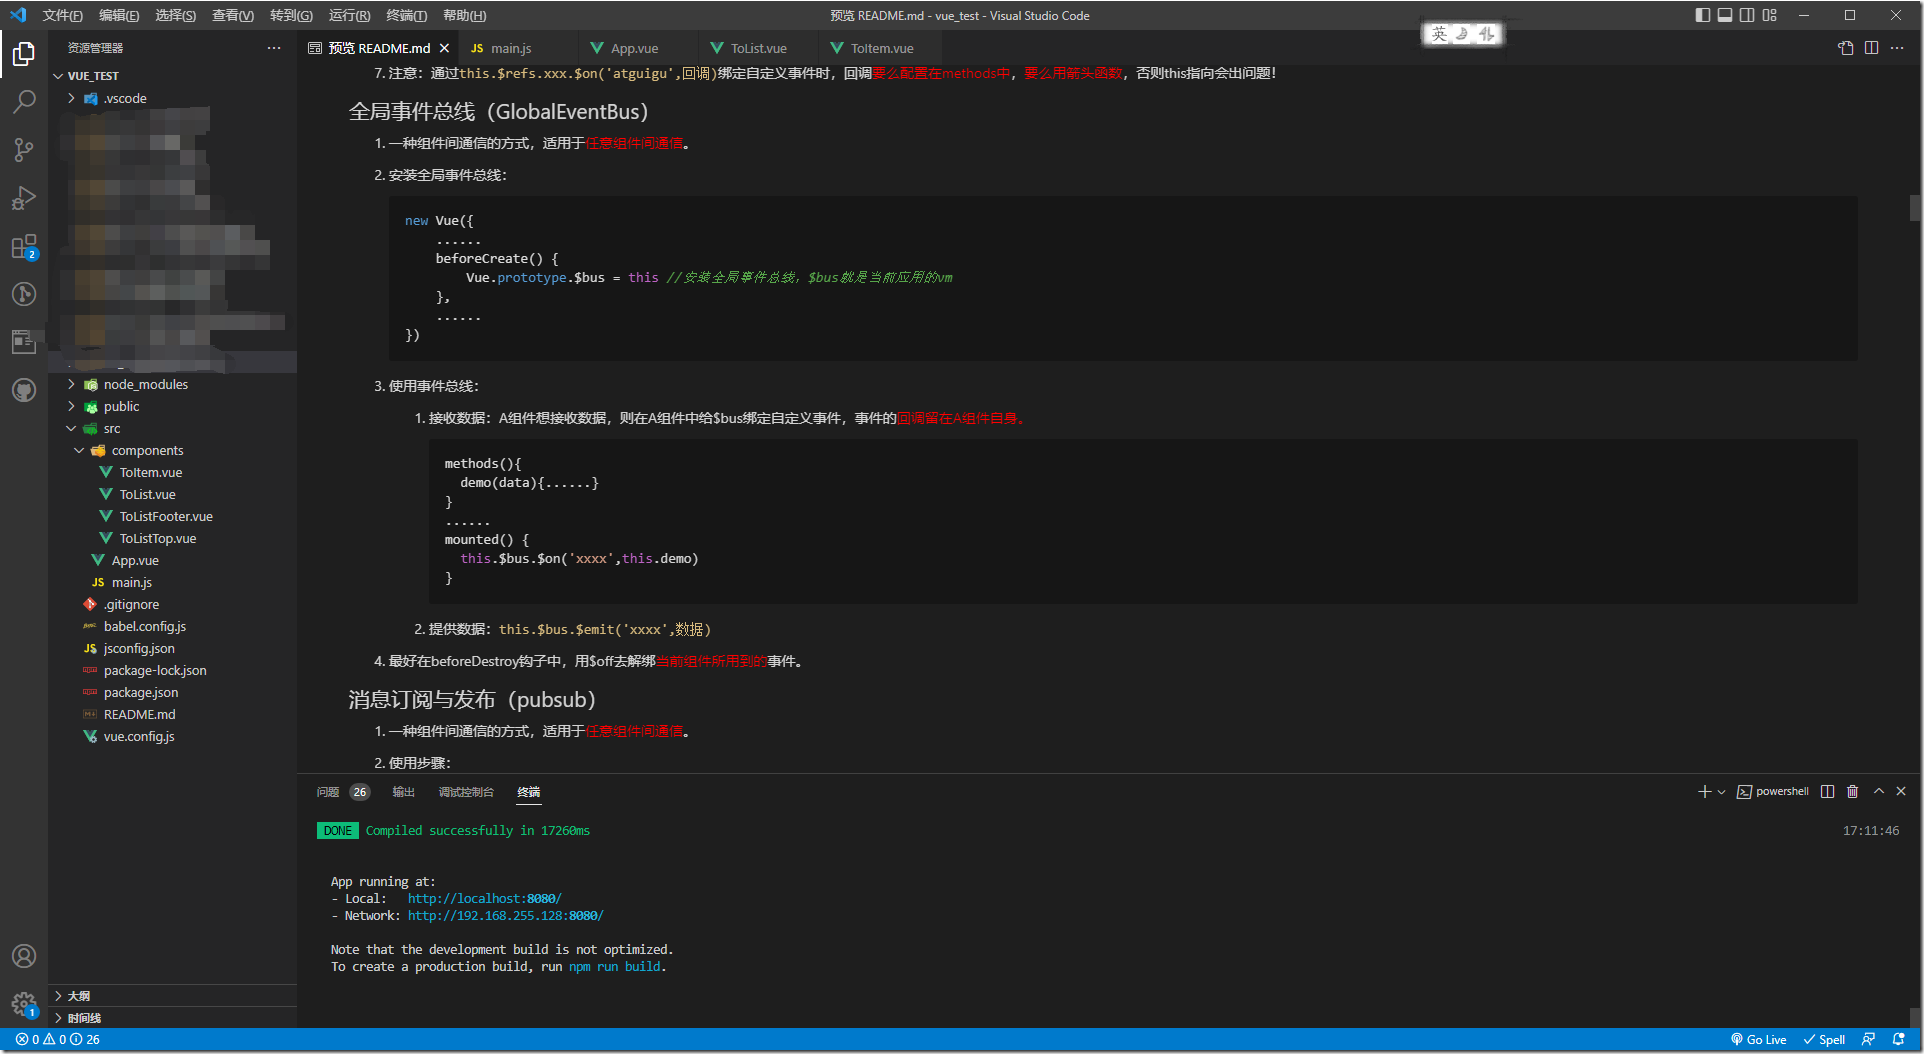The image size is (1924, 1054).
Task: Split the terminal panel
Action: [x=1827, y=791]
